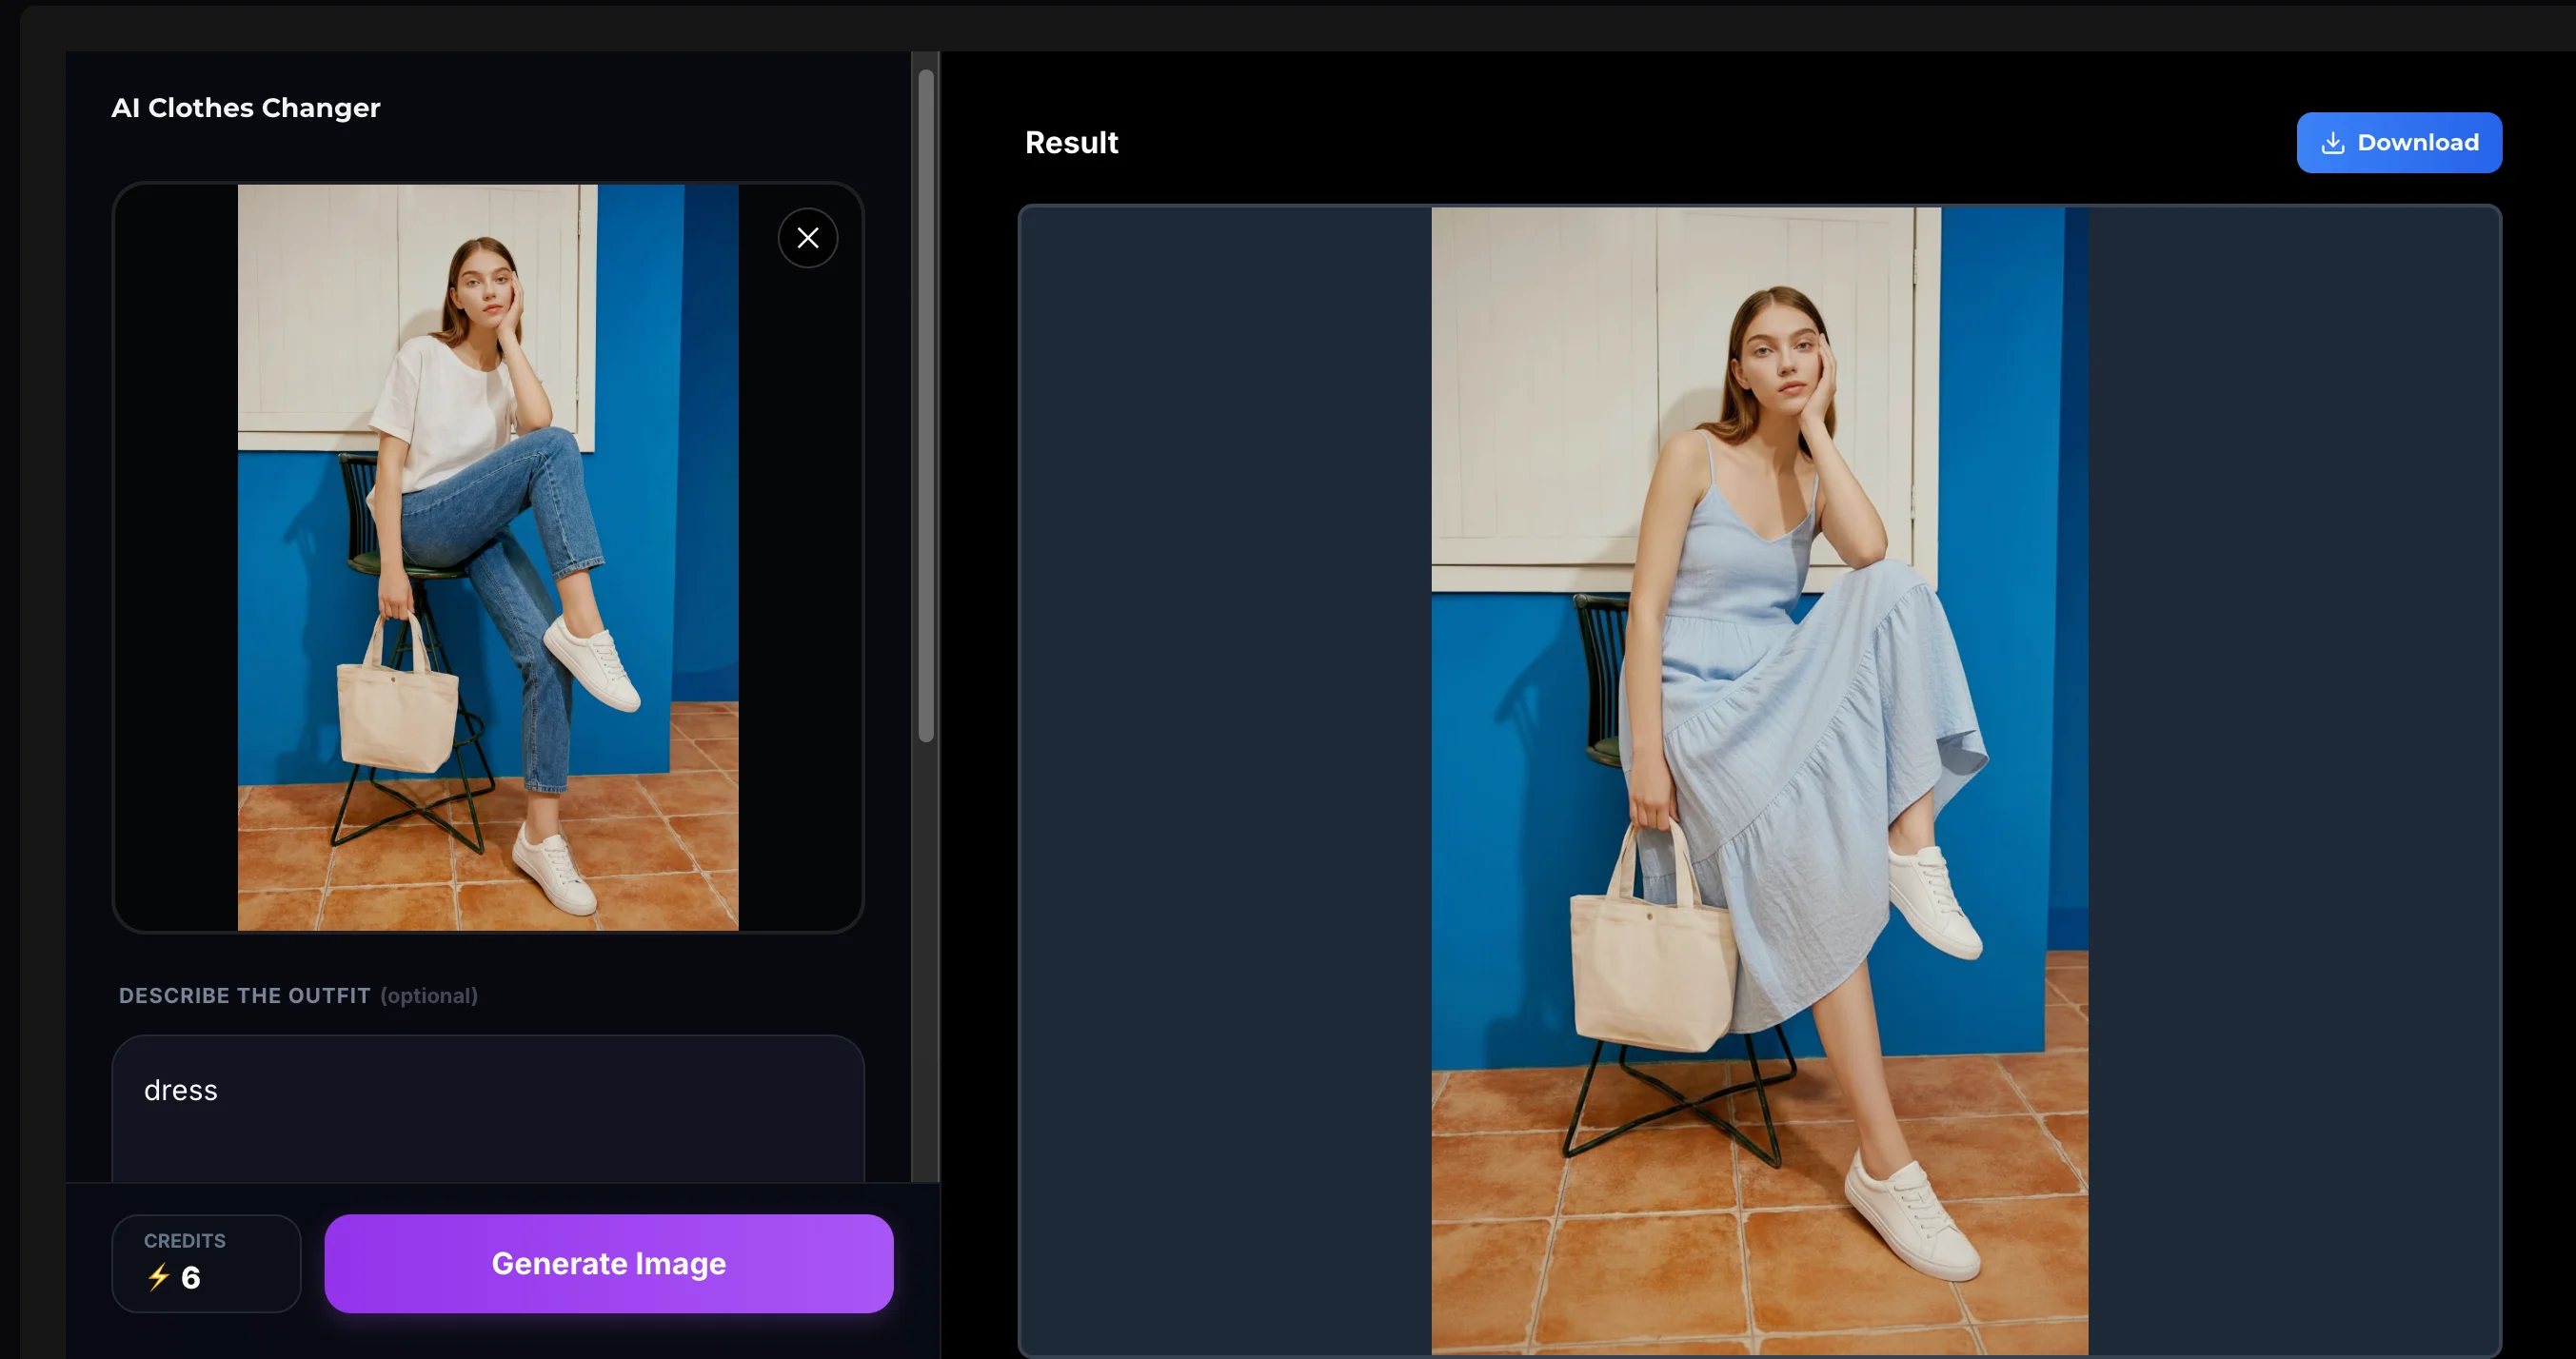Screen dimensions: 2576x1359
Task: Click the credits number 6
Action: tap(191, 1278)
